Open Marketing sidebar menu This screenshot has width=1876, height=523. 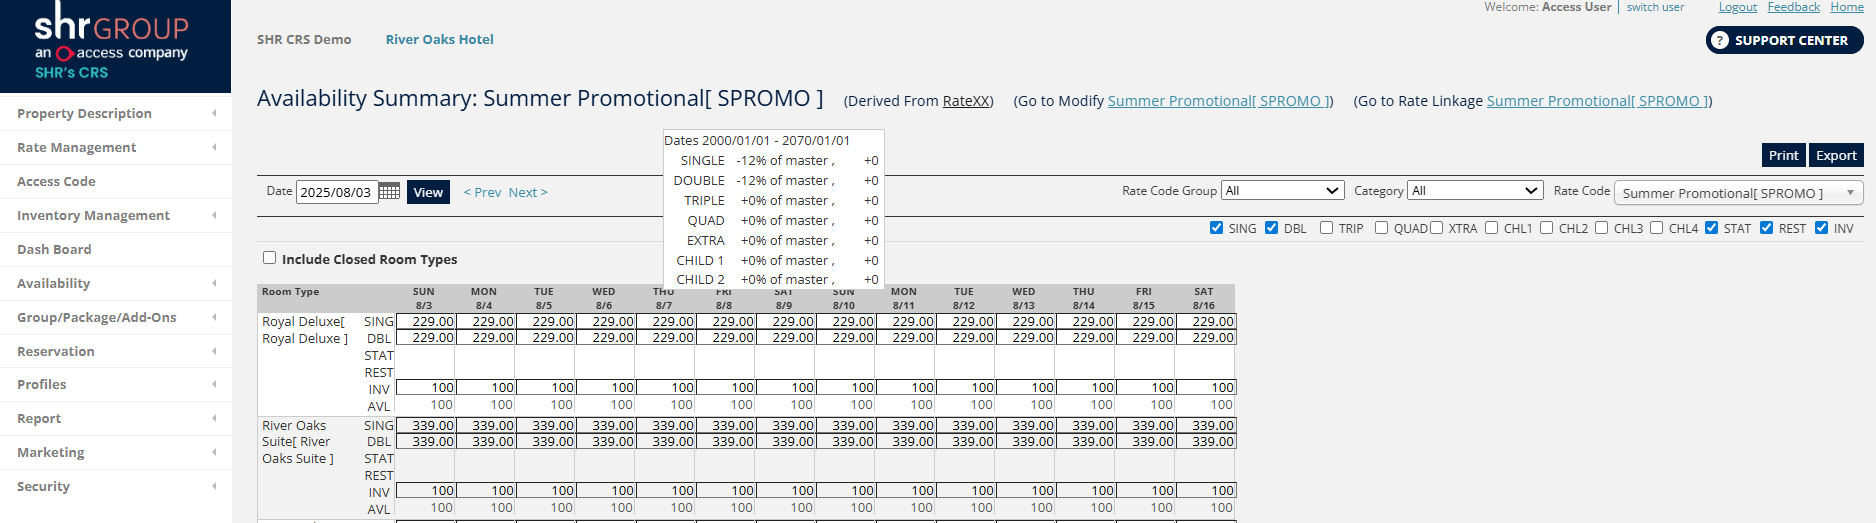(x=115, y=452)
